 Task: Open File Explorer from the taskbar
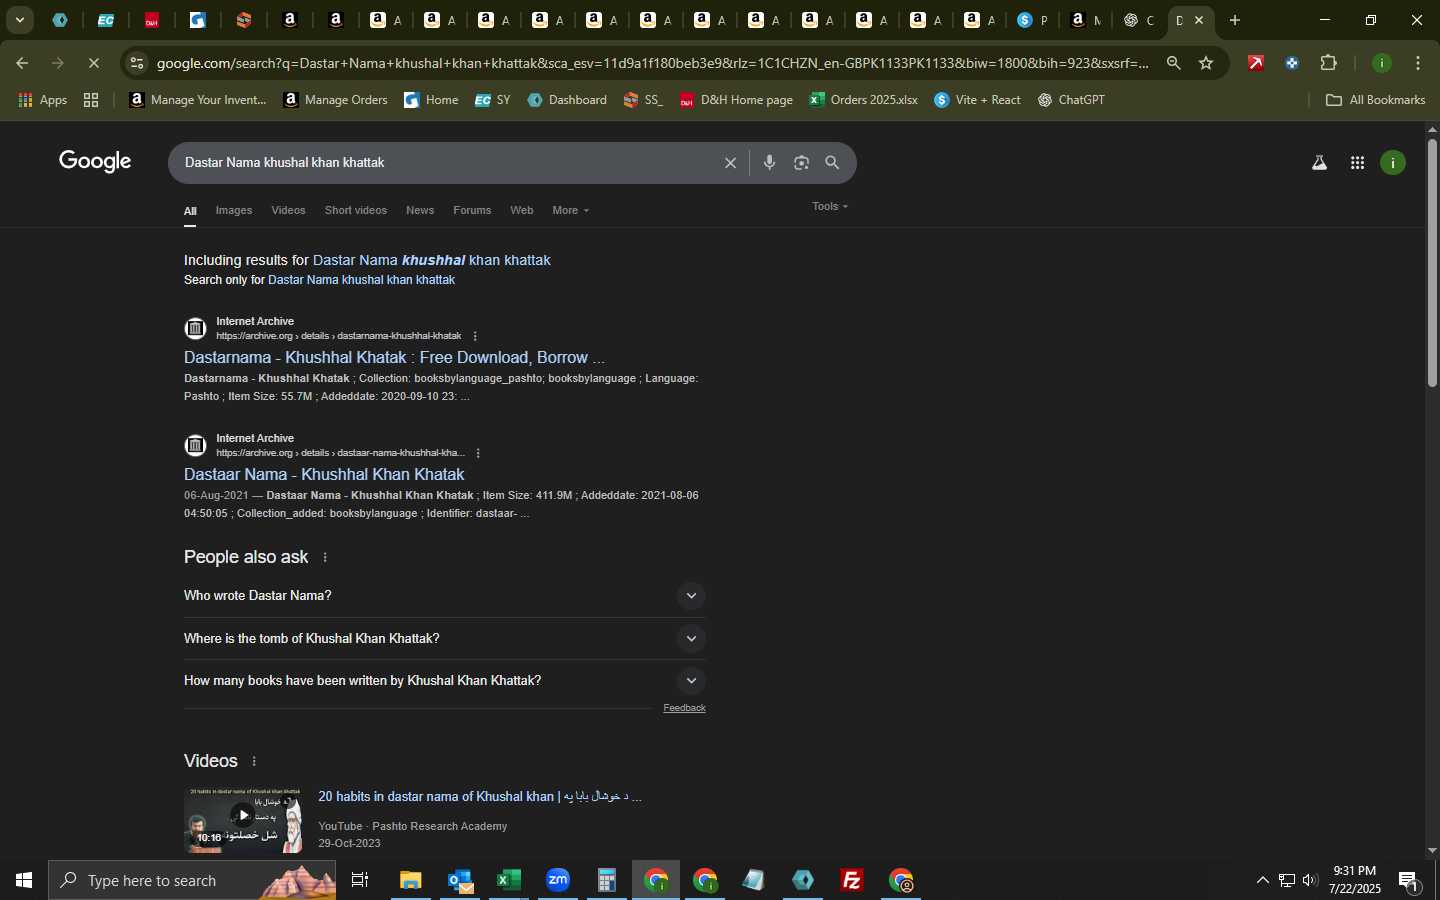[x=411, y=880]
